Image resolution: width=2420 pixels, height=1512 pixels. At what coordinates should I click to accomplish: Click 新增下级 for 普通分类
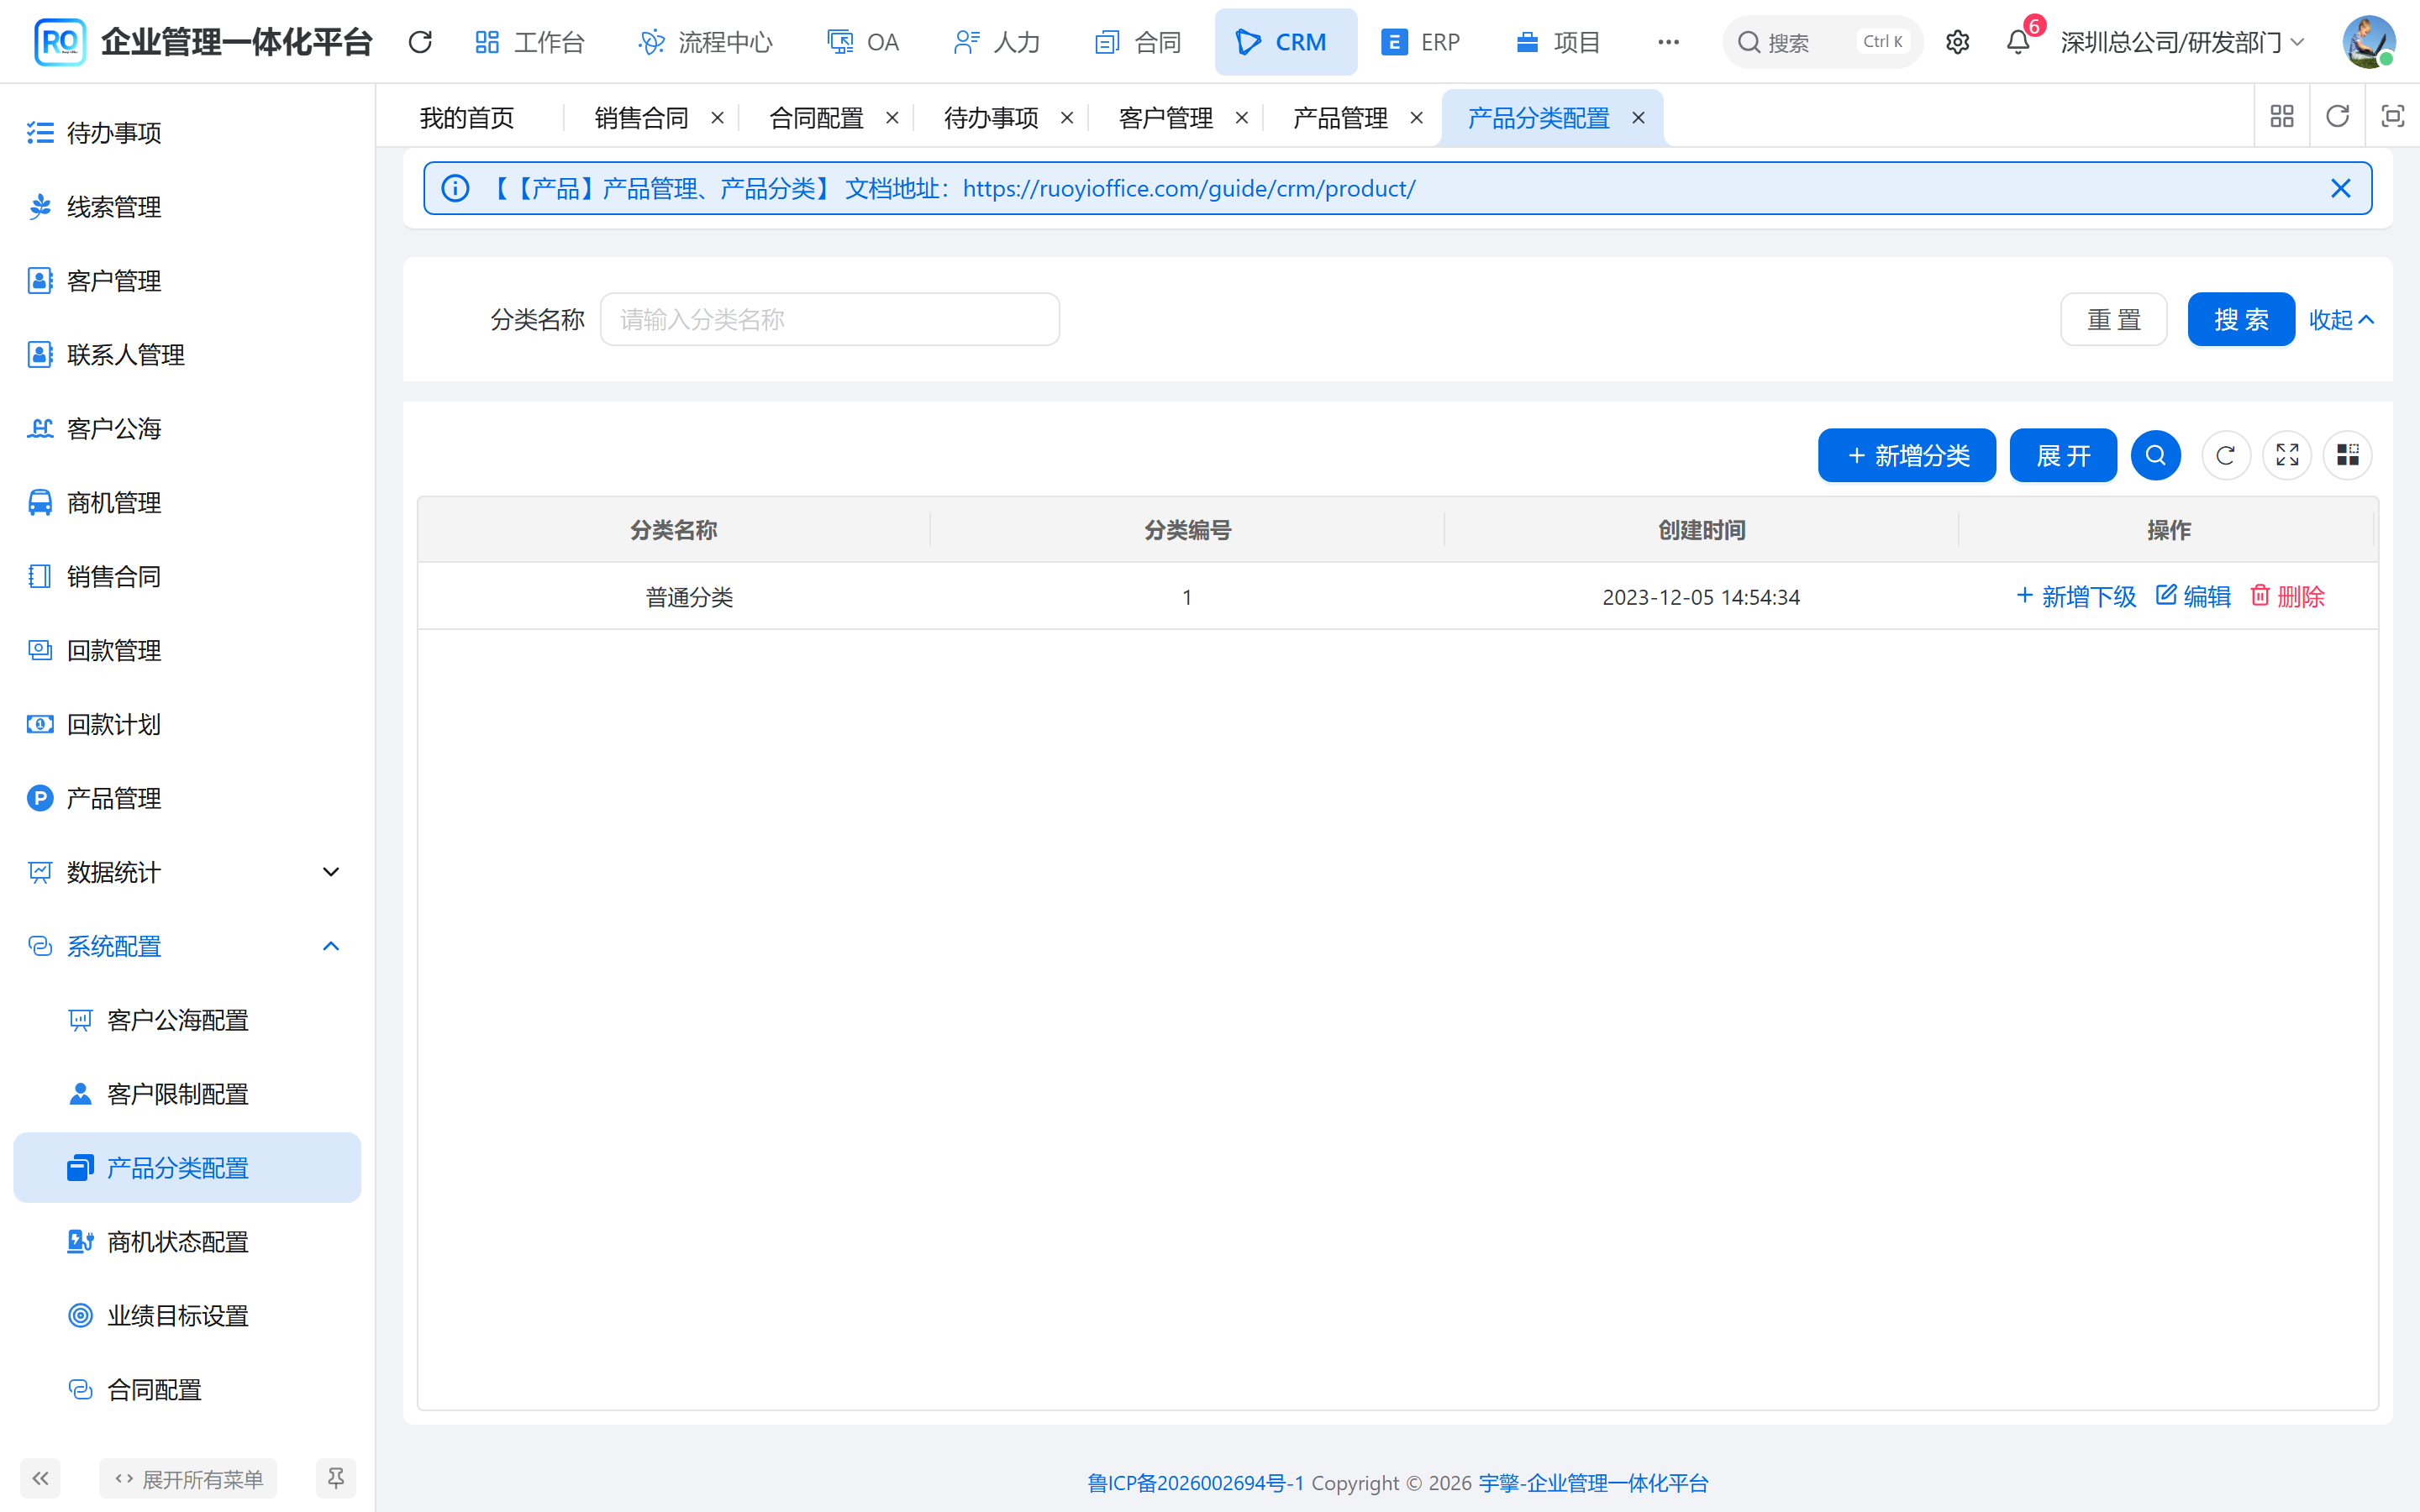(x=2076, y=597)
